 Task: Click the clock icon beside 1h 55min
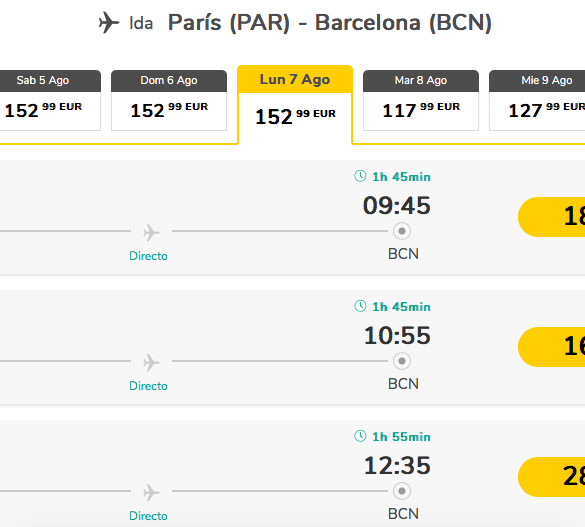(360, 436)
